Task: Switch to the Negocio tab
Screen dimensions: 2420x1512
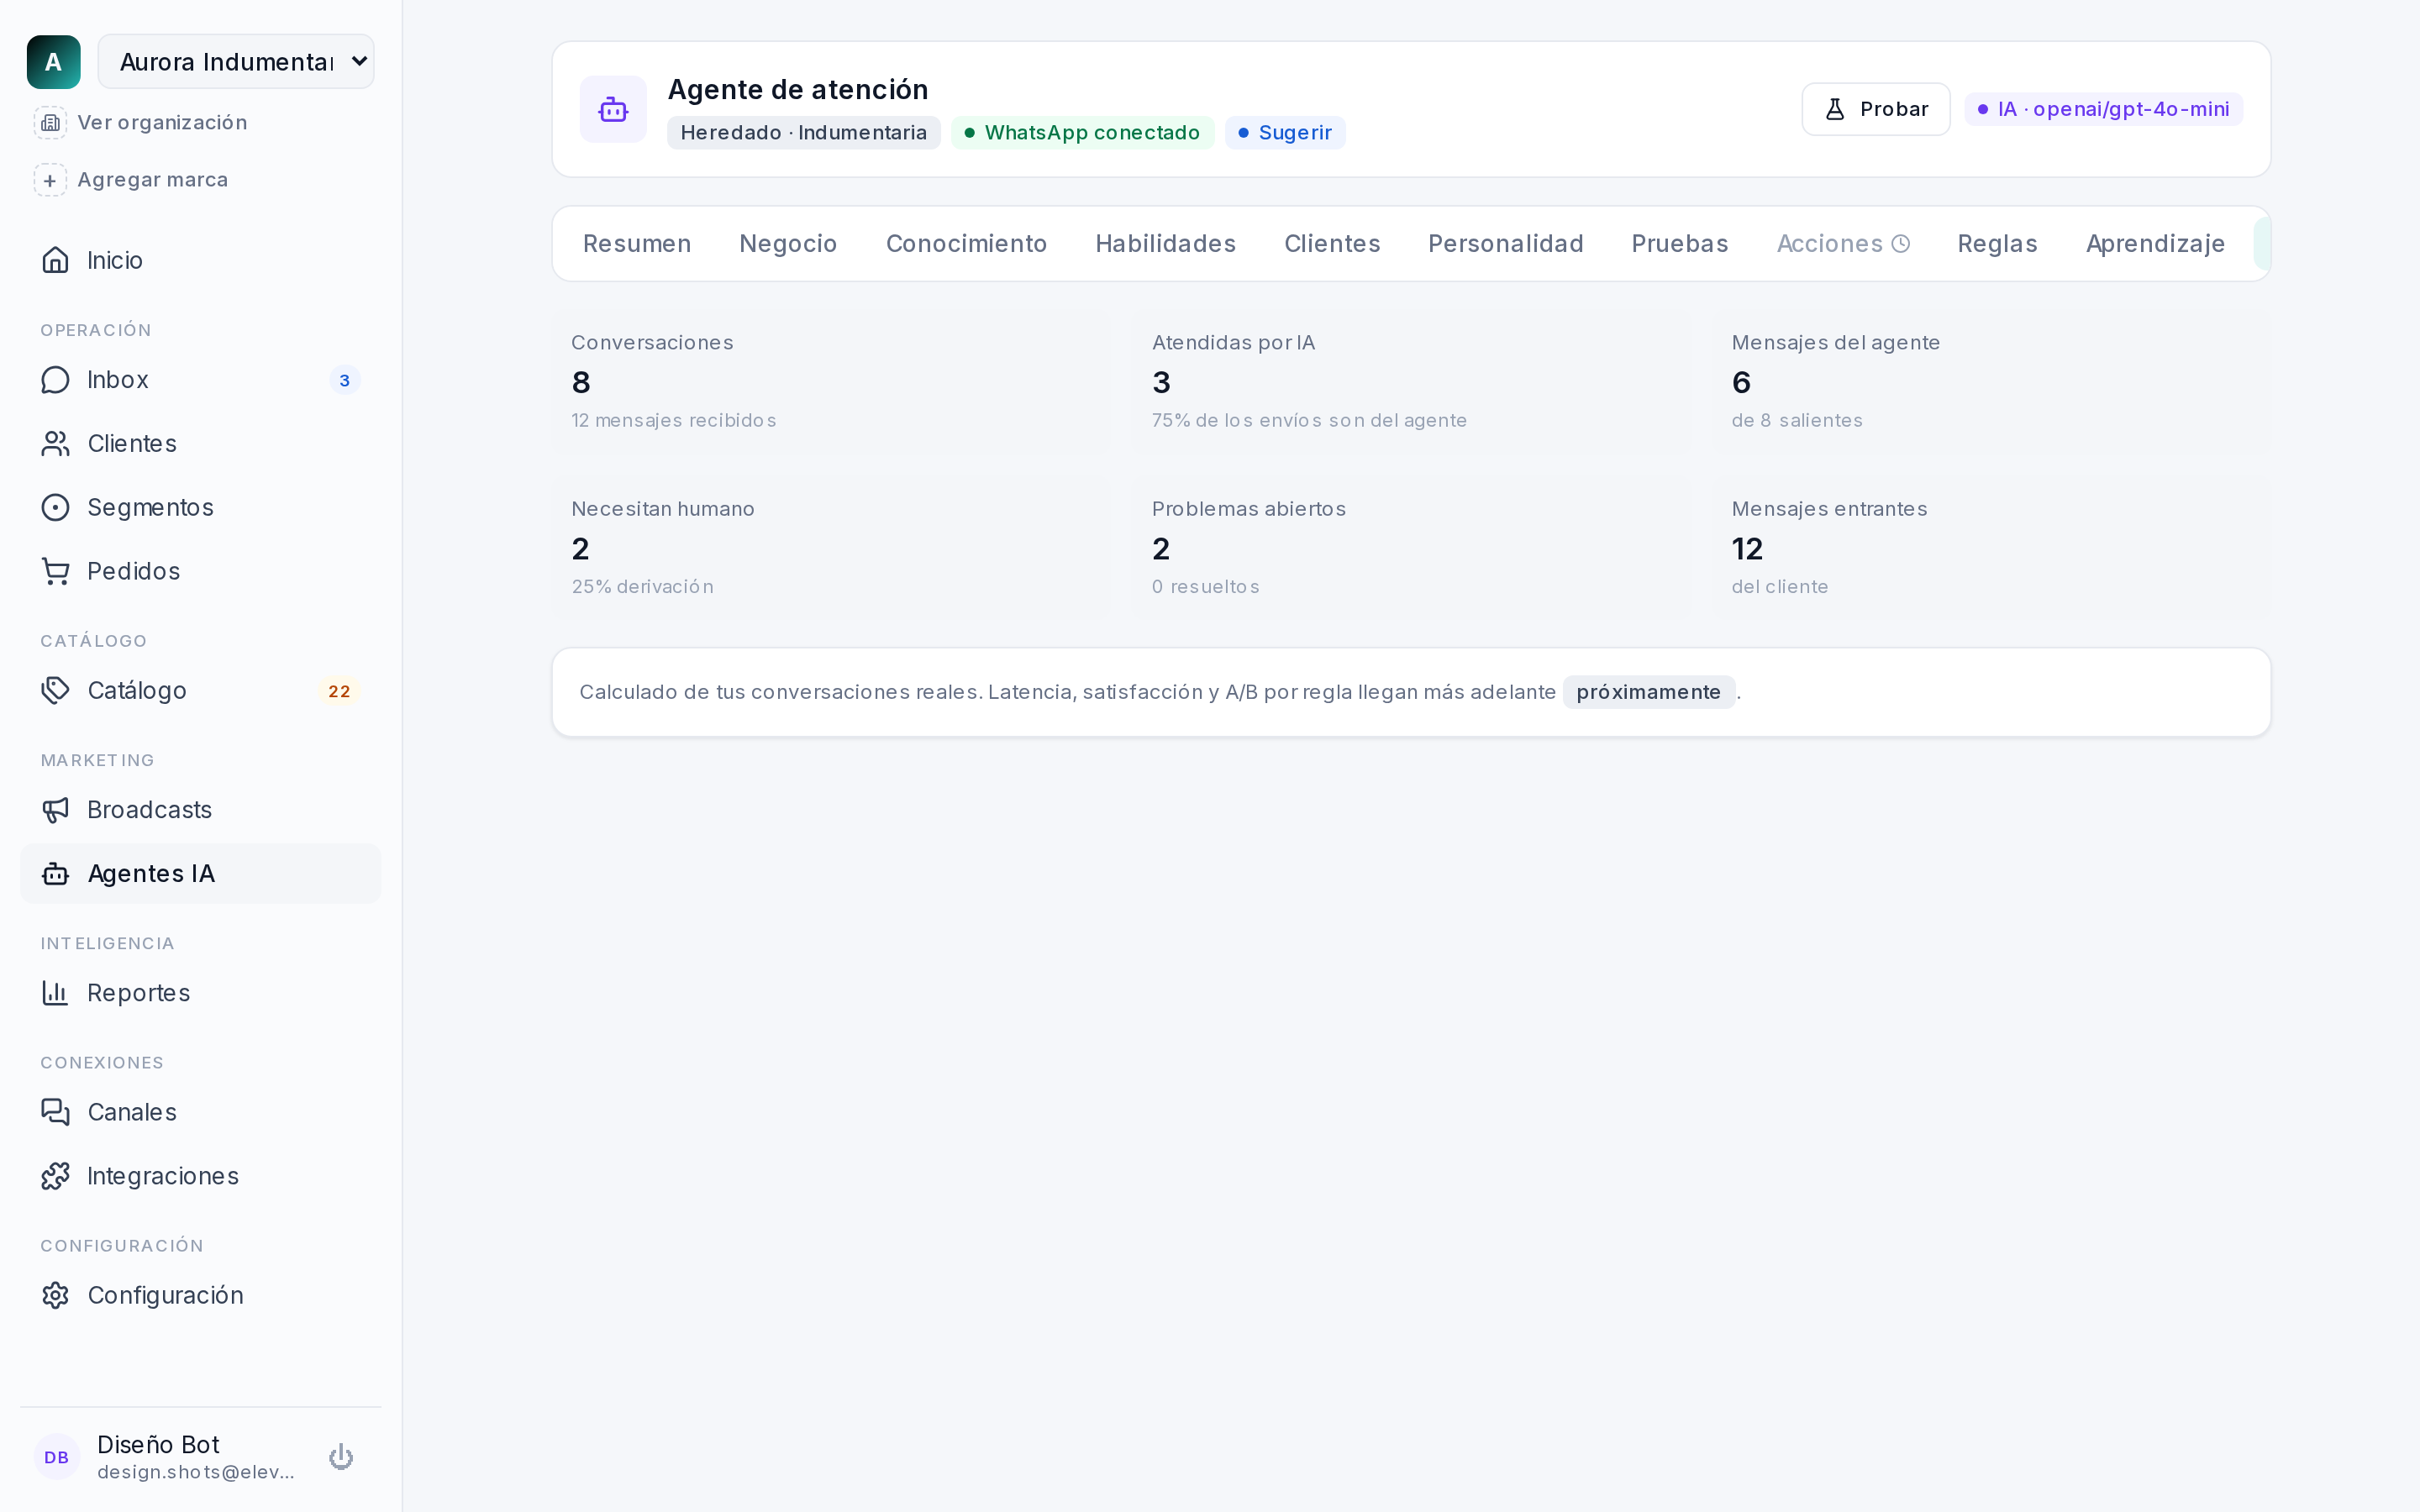Action: point(788,244)
